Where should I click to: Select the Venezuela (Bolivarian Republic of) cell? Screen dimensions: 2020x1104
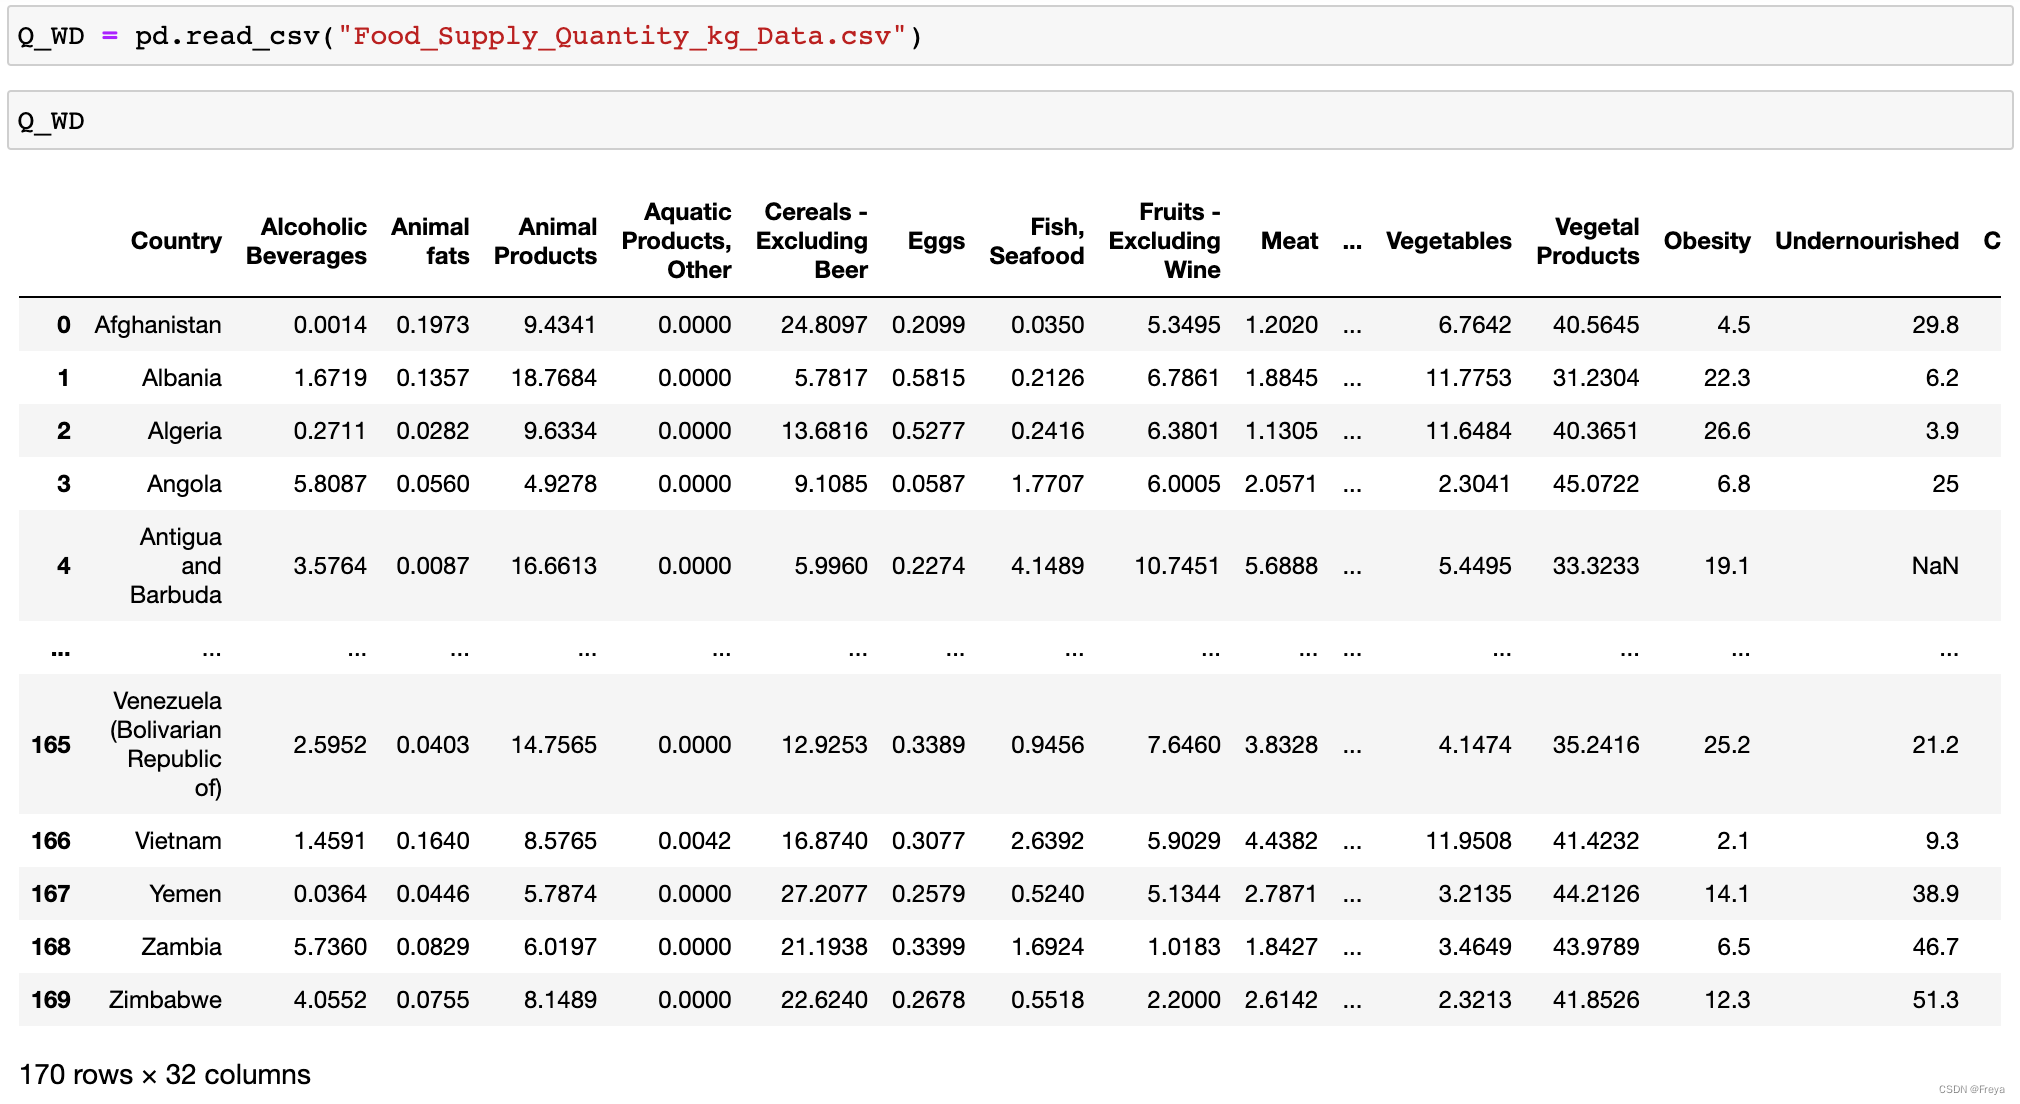coord(166,744)
